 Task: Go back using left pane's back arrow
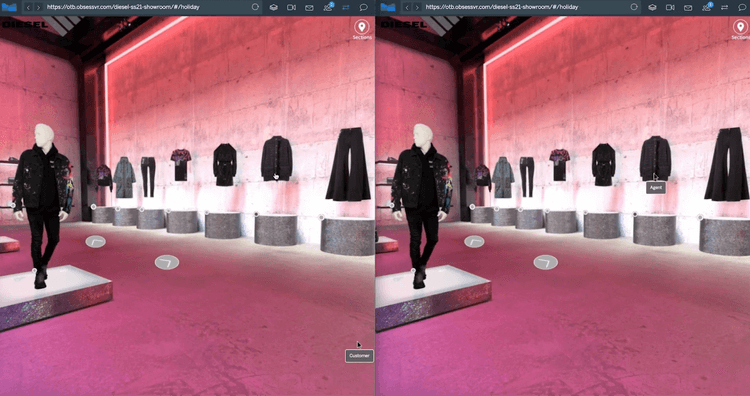click(28, 7)
